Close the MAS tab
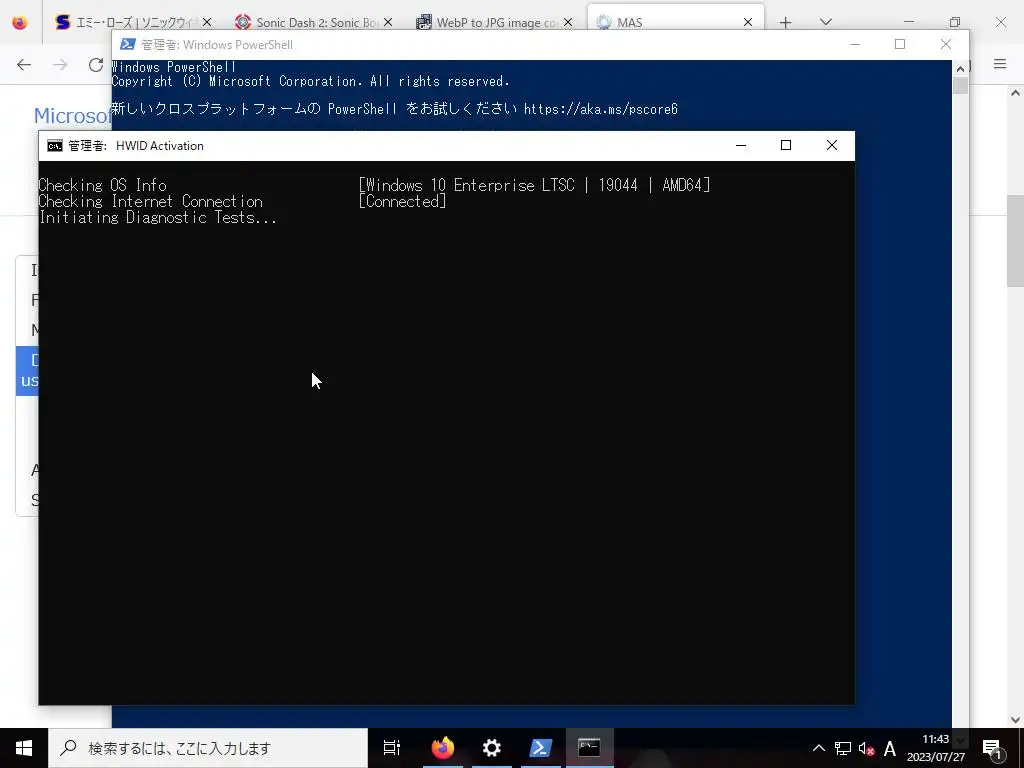1024x768 pixels. (748, 22)
